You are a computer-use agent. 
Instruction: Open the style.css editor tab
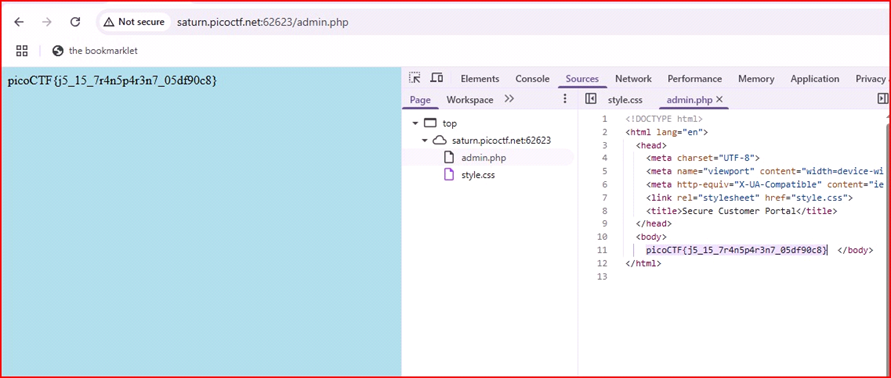tap(625, 100)
